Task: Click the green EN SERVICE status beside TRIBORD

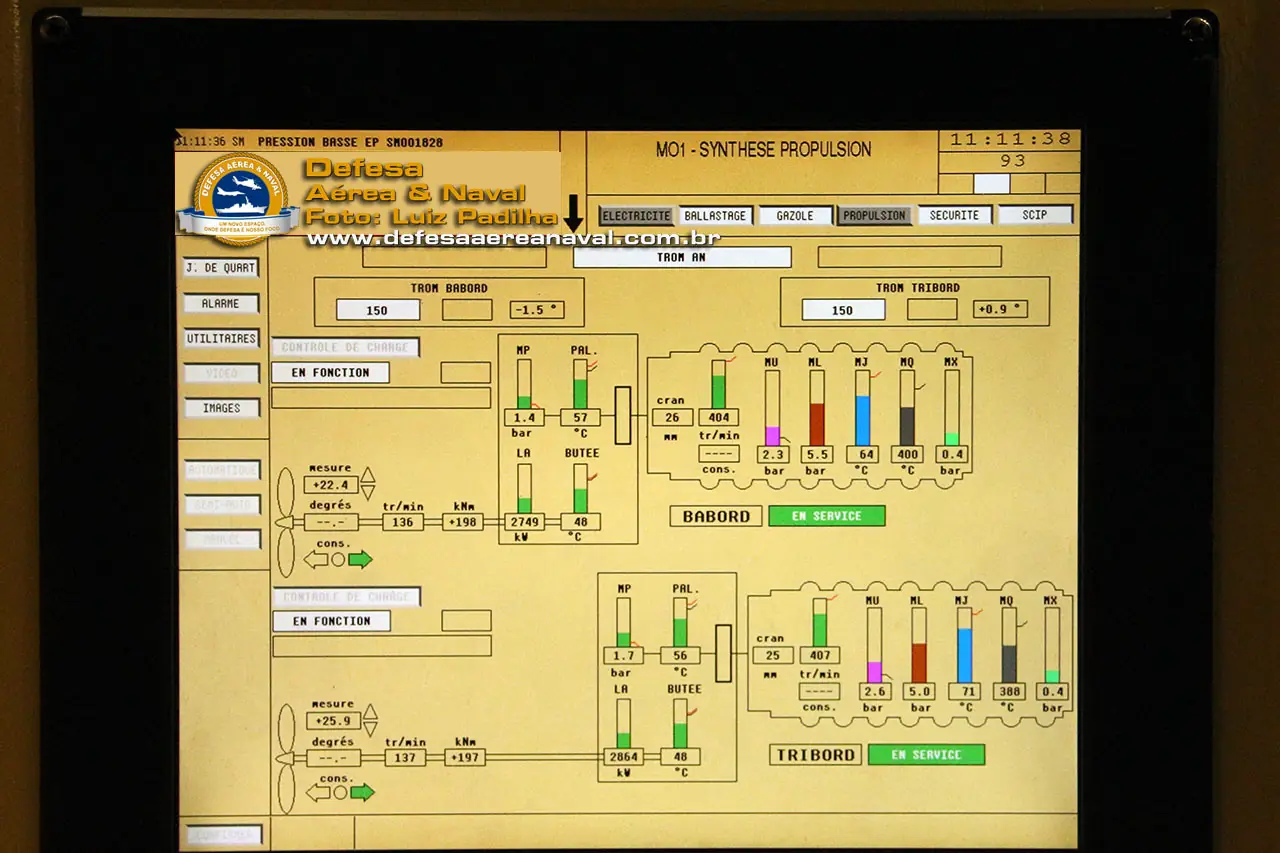Action: coord(926,755)
